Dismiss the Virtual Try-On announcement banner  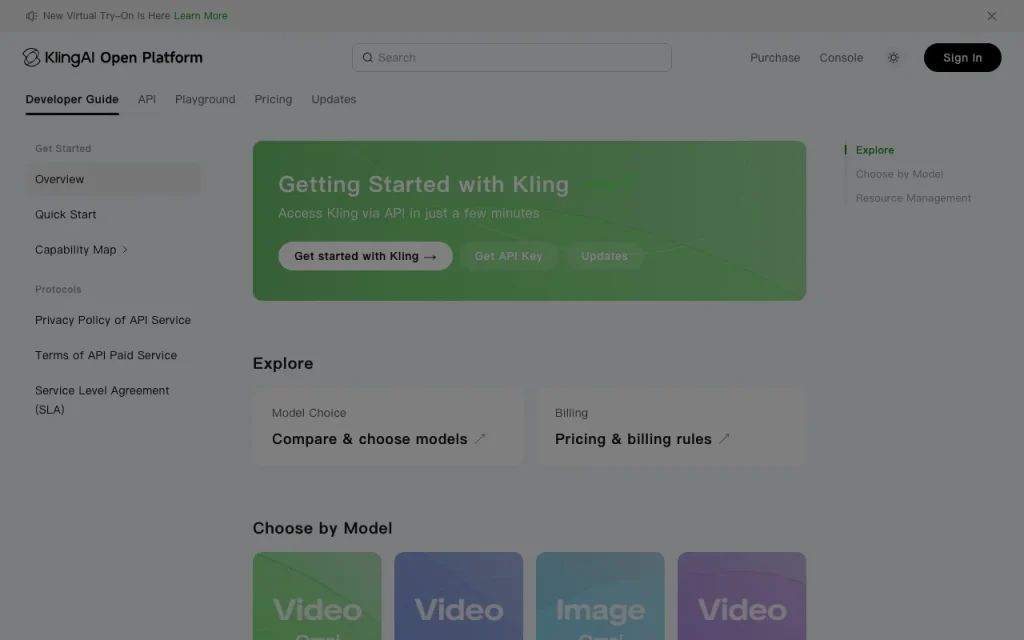[991, 16]
